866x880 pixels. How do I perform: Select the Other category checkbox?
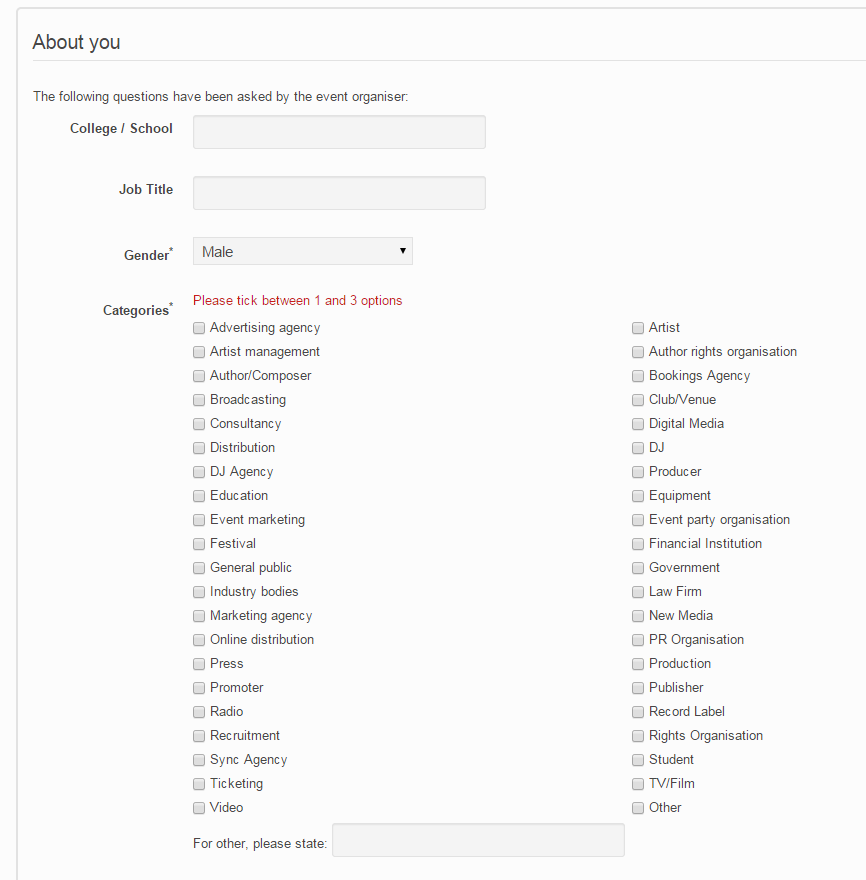638,808
